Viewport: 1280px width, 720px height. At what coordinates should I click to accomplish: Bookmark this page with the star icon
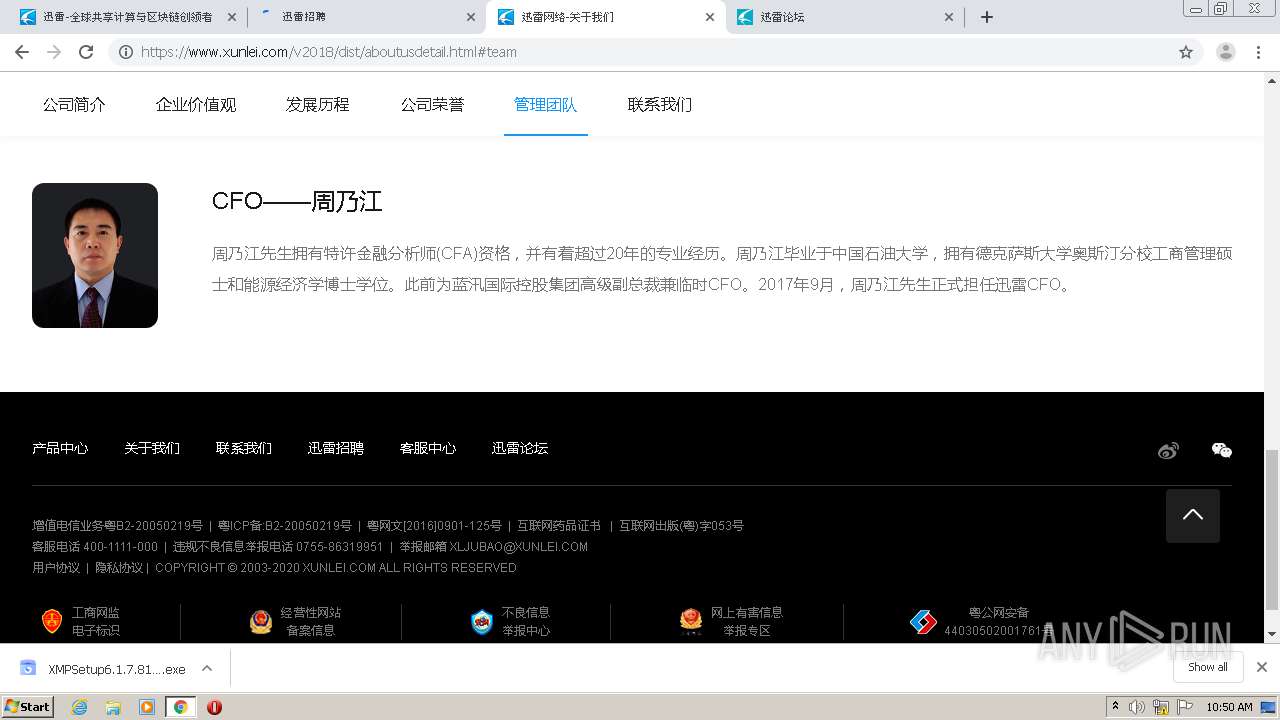1186,52
